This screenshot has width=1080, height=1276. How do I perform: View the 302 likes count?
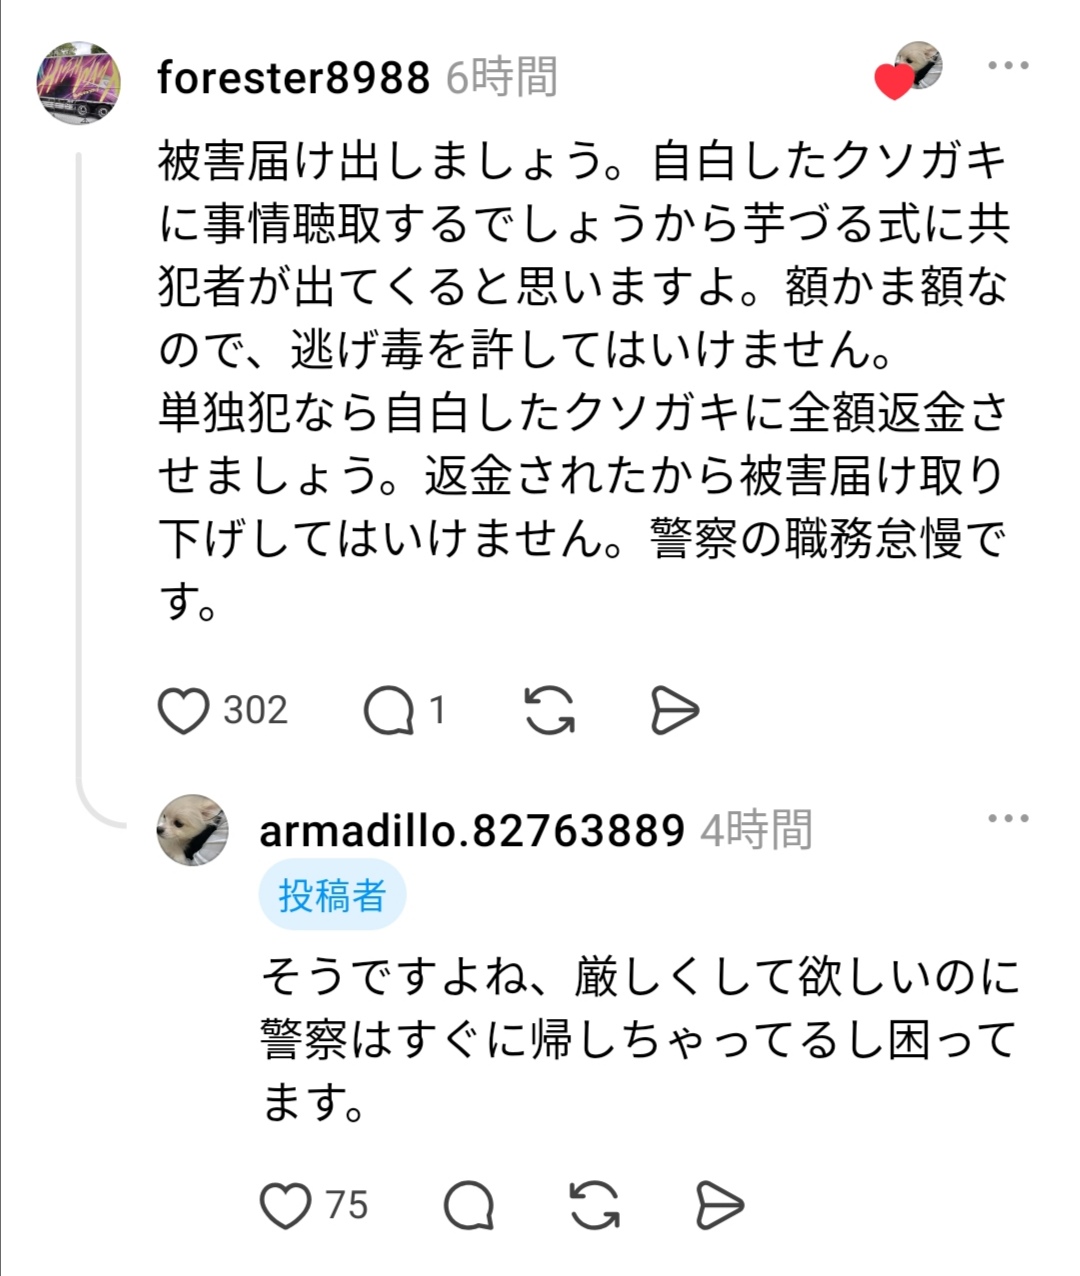(255, 711)
